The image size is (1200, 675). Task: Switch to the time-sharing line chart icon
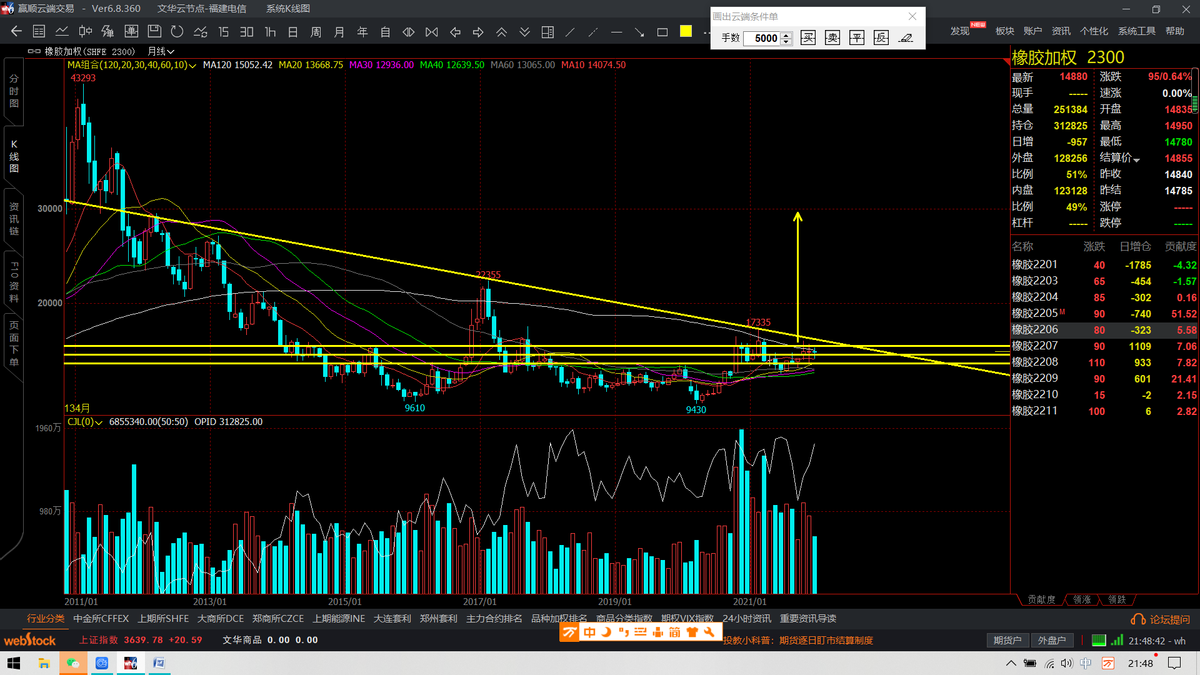click(61, 32)
